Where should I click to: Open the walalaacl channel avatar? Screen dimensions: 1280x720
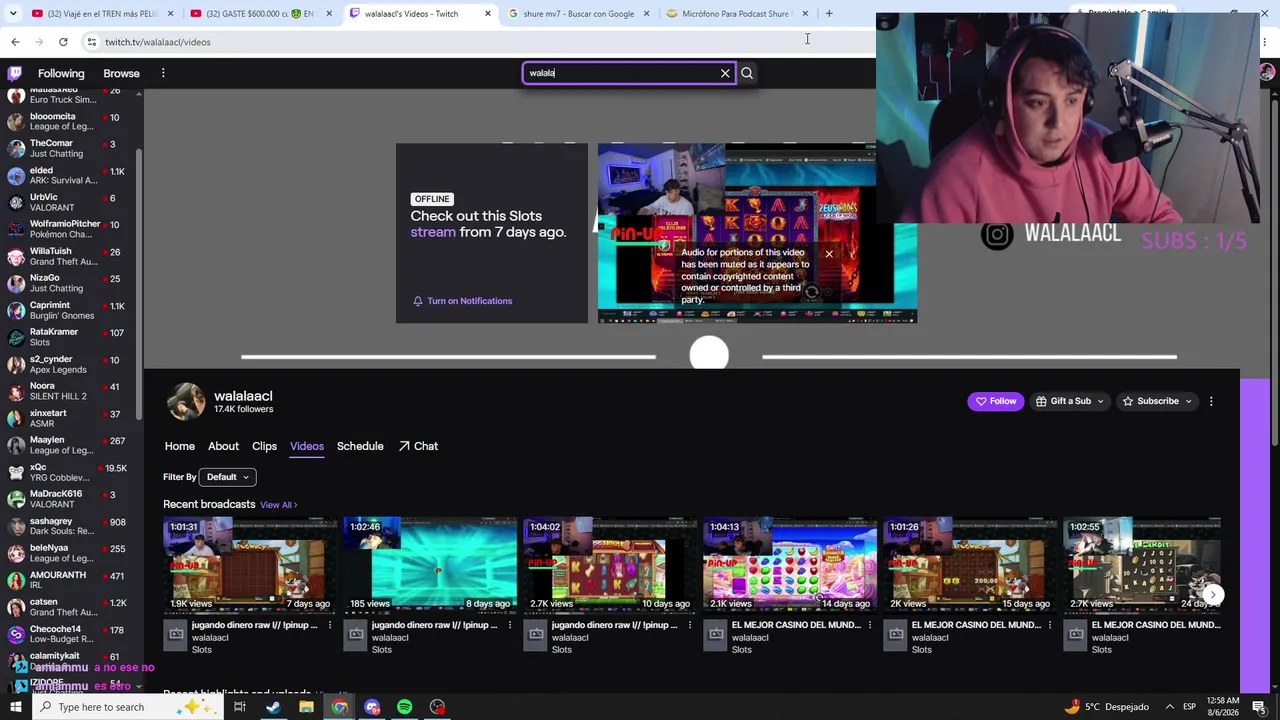[185, 402]
